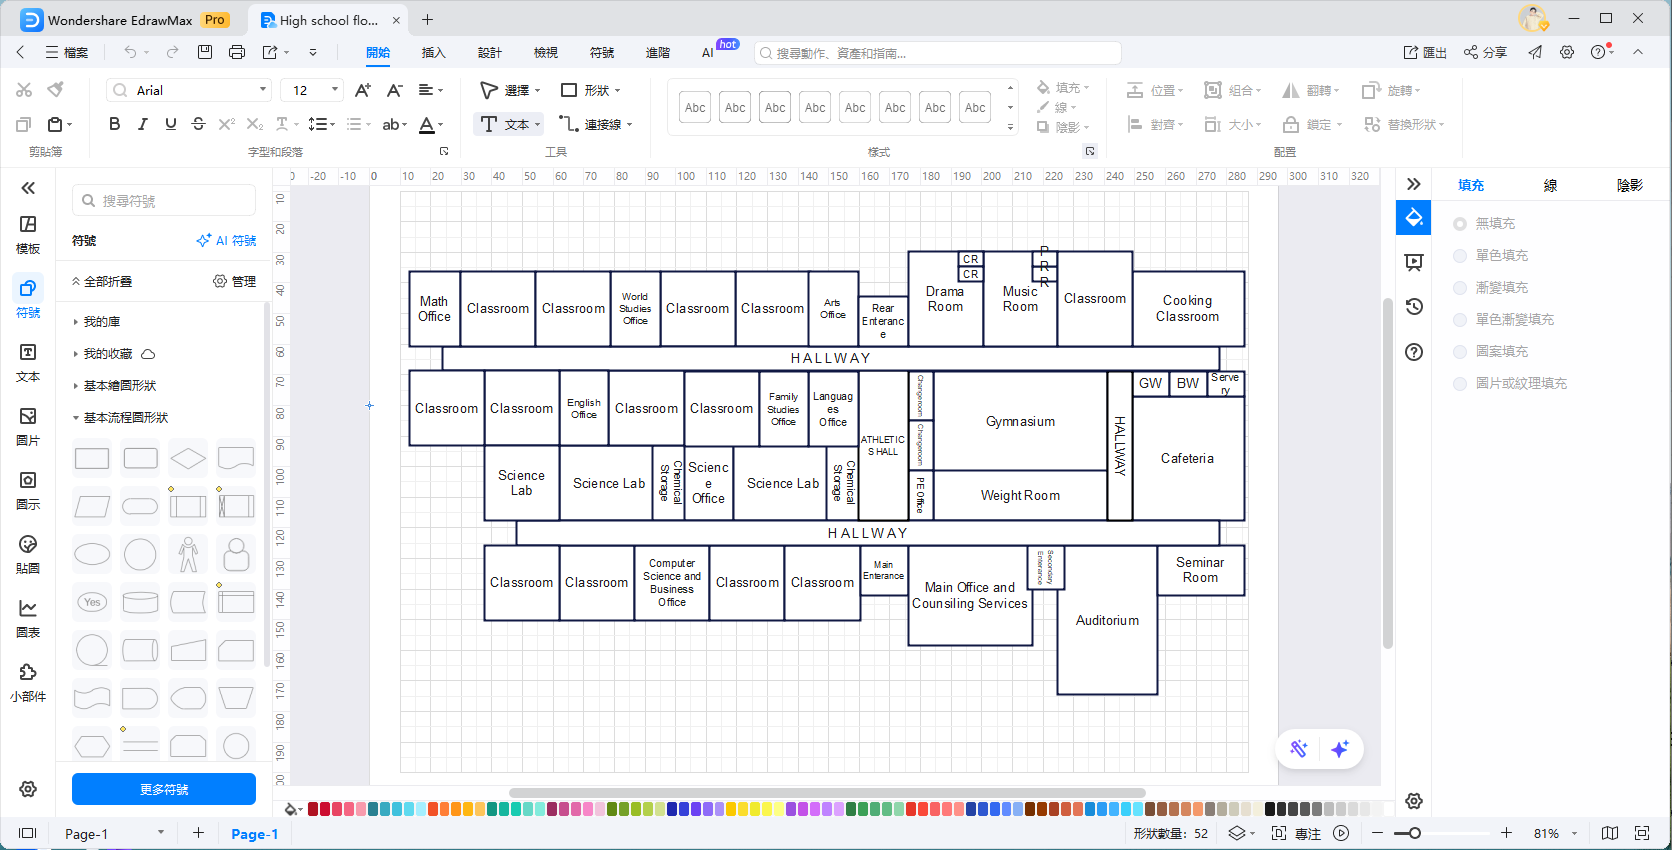Pick the first red swatch in color palette
1672x850 pixels.
click(x=313, y=809)
